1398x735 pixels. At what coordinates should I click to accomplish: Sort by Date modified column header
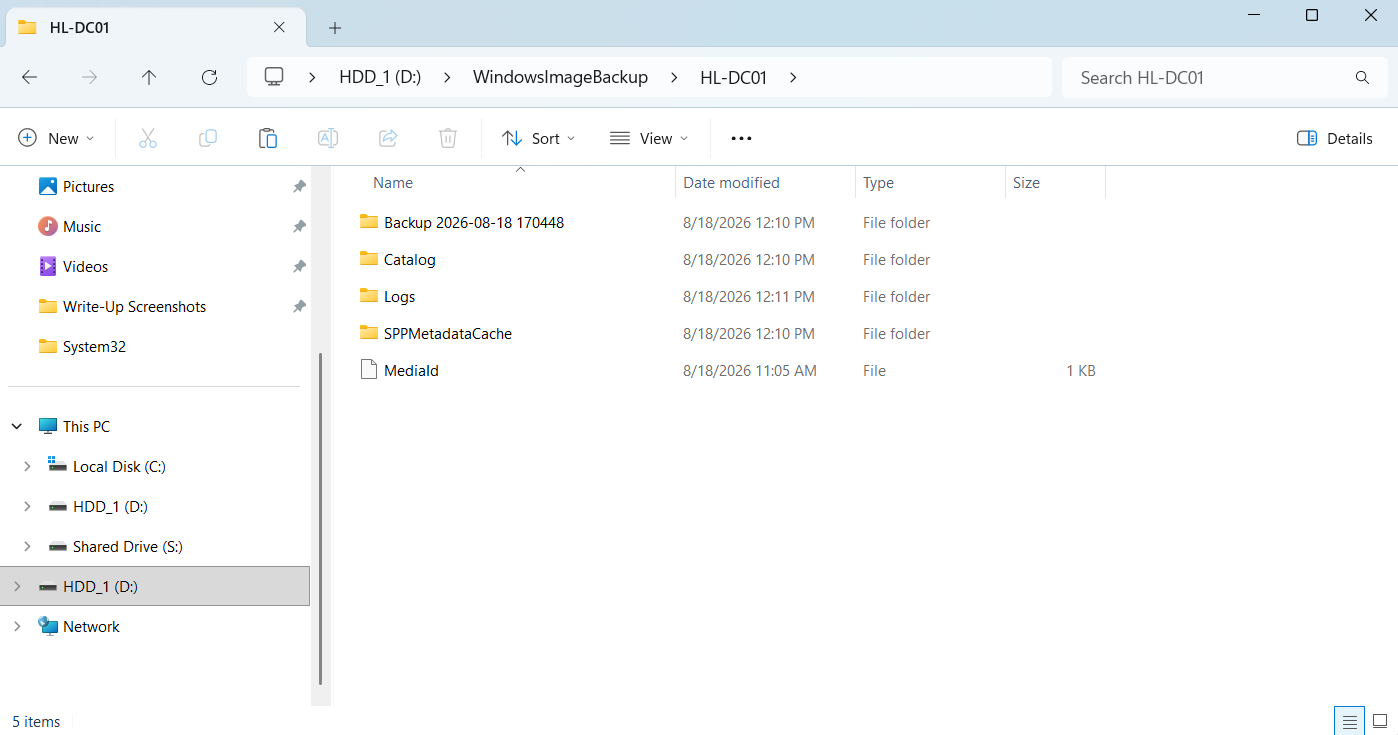pyautogui.click(x=731, y=183)
